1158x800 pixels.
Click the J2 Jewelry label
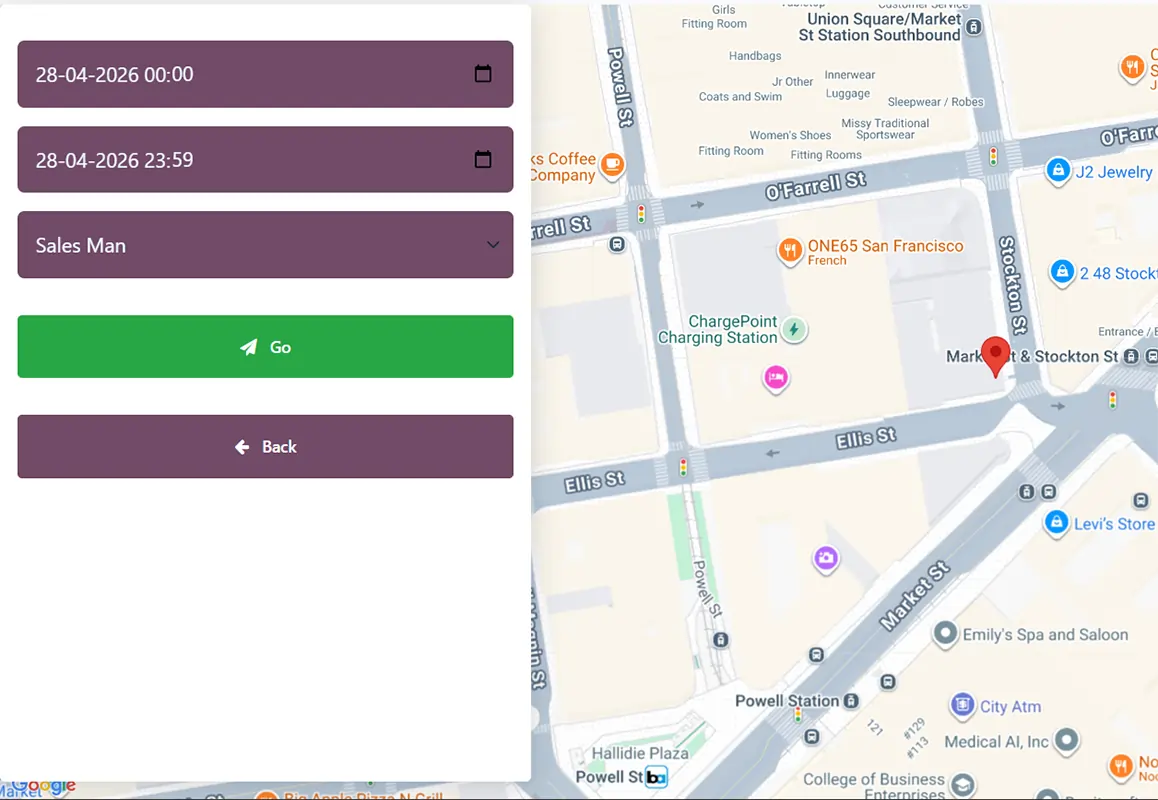tap(1114, 172)
